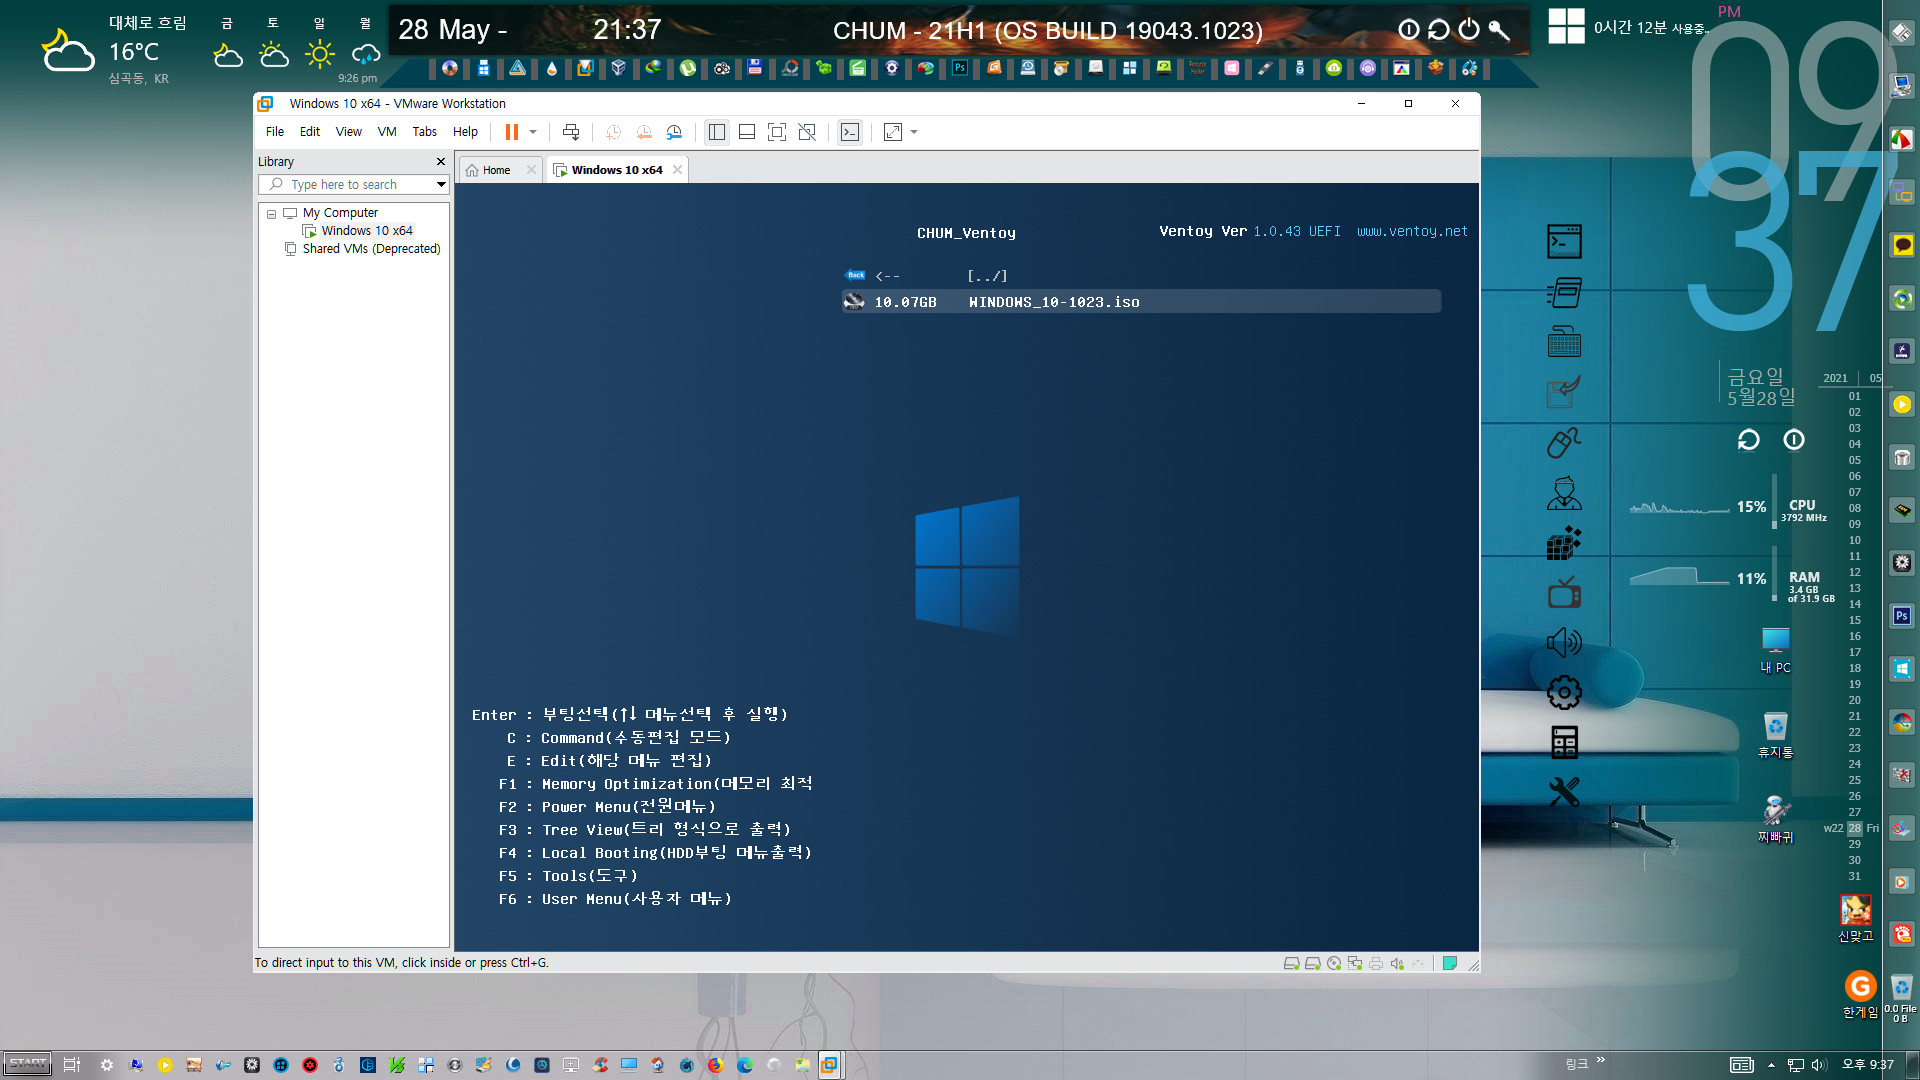The image size is (1920, 1080).
Task: Show hidden system tray icons
Action: click(1771, 1065)
